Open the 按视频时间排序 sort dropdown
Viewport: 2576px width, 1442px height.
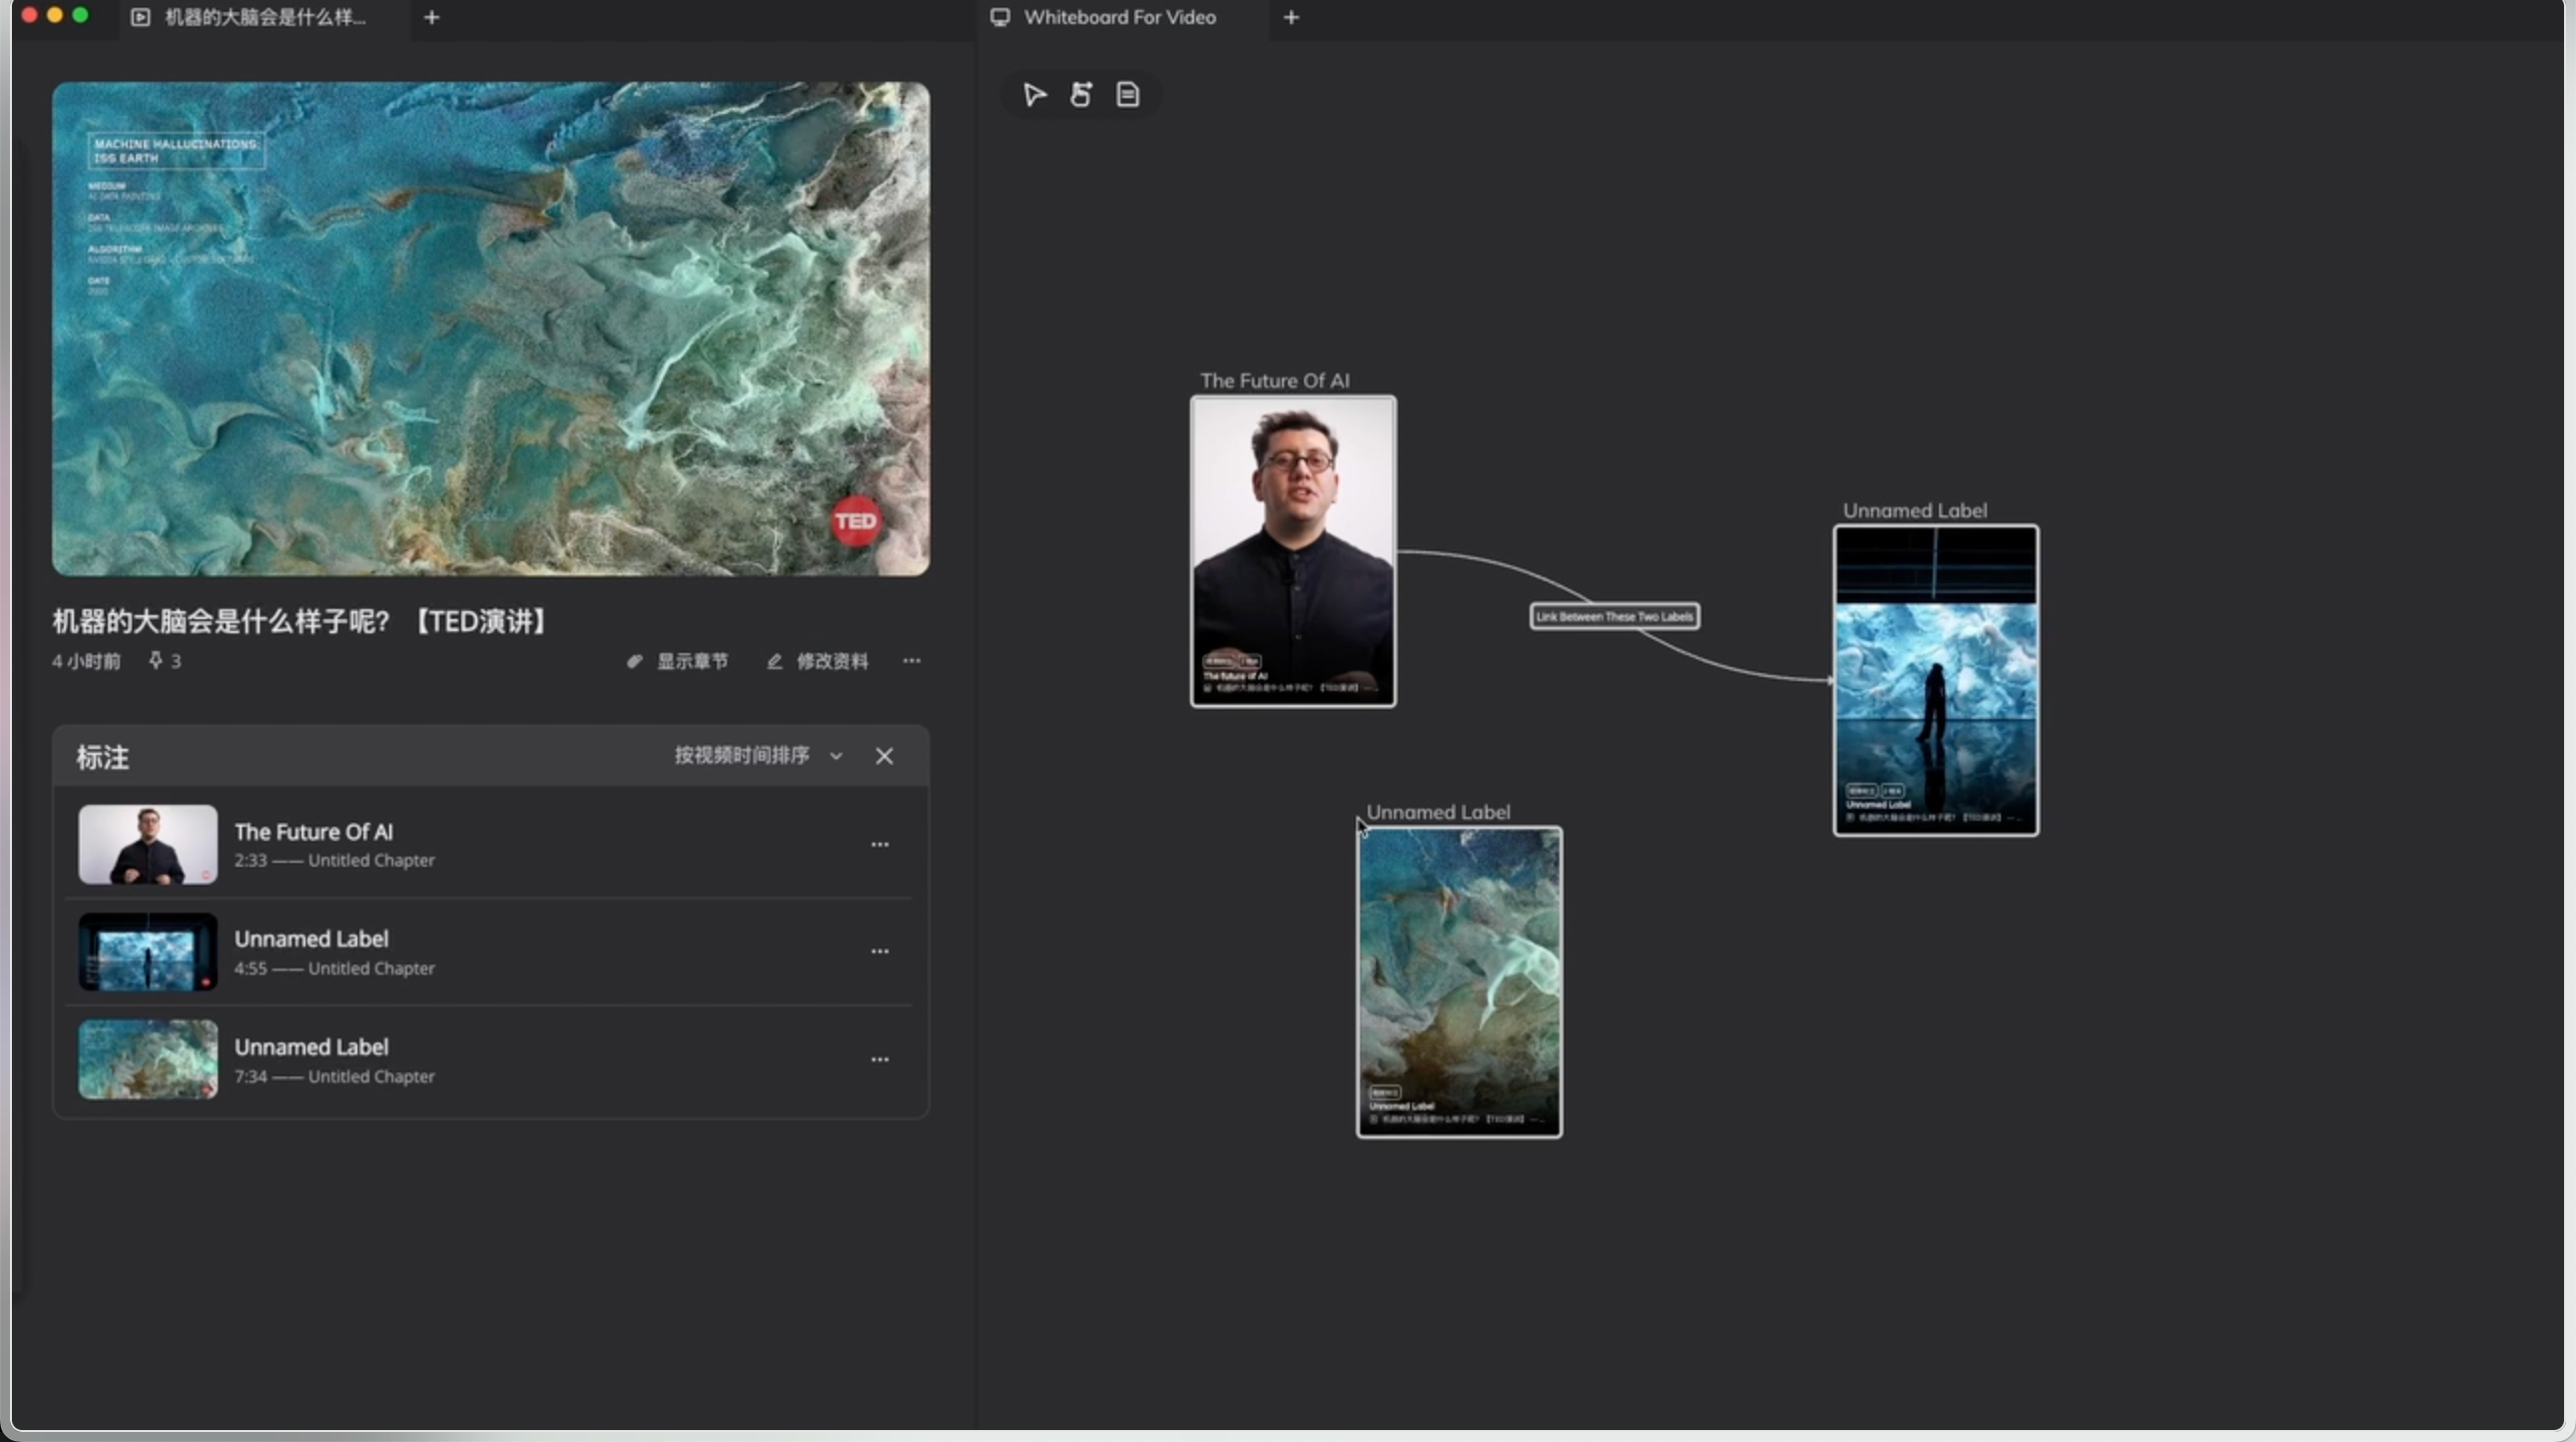pos(742,755)
